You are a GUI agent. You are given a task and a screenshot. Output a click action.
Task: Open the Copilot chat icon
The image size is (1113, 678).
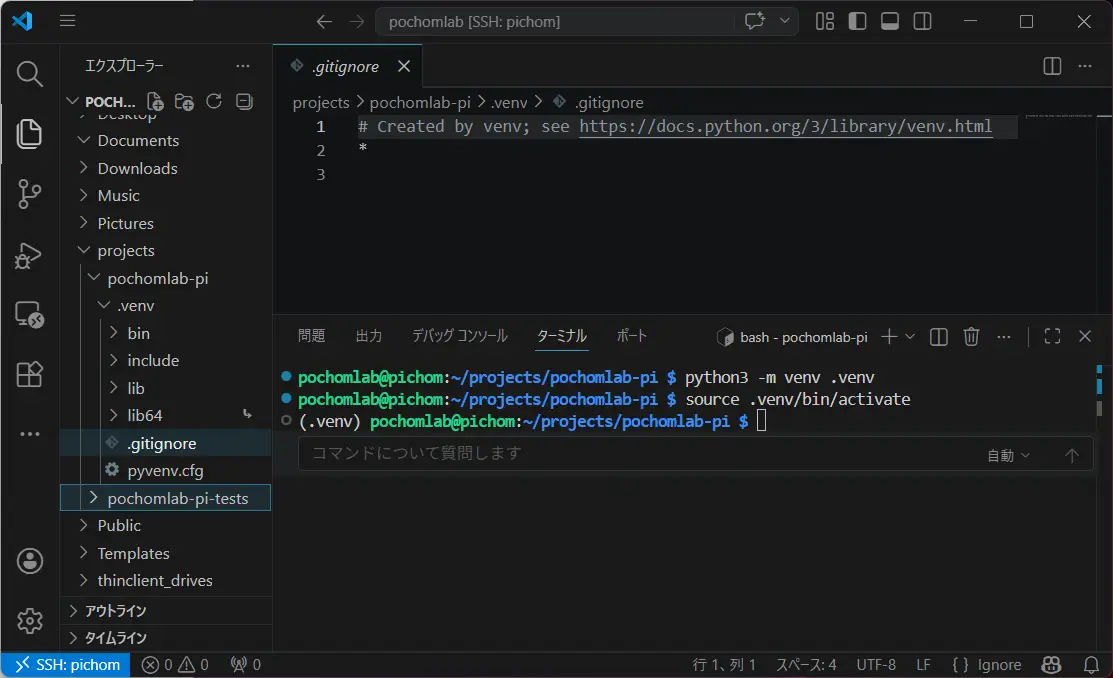pos(755,21)
